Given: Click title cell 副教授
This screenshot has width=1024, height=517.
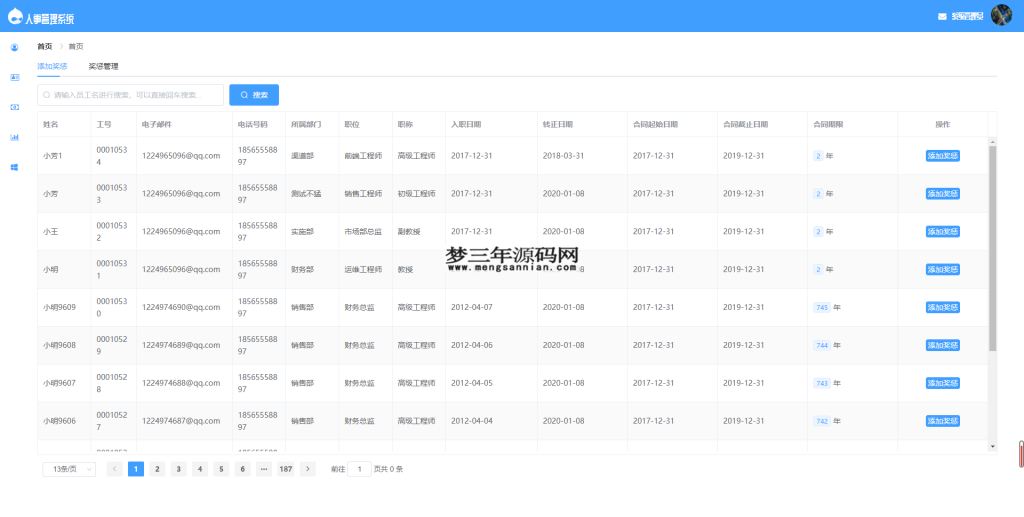Looking at the screenshot, I should coord(409,232).
